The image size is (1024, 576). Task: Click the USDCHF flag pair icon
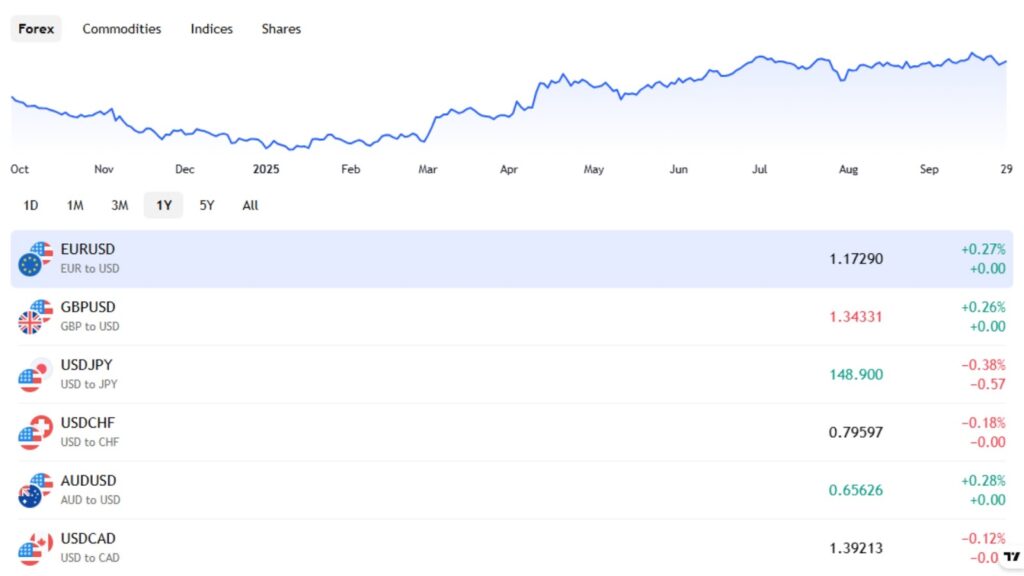(34, 432)
